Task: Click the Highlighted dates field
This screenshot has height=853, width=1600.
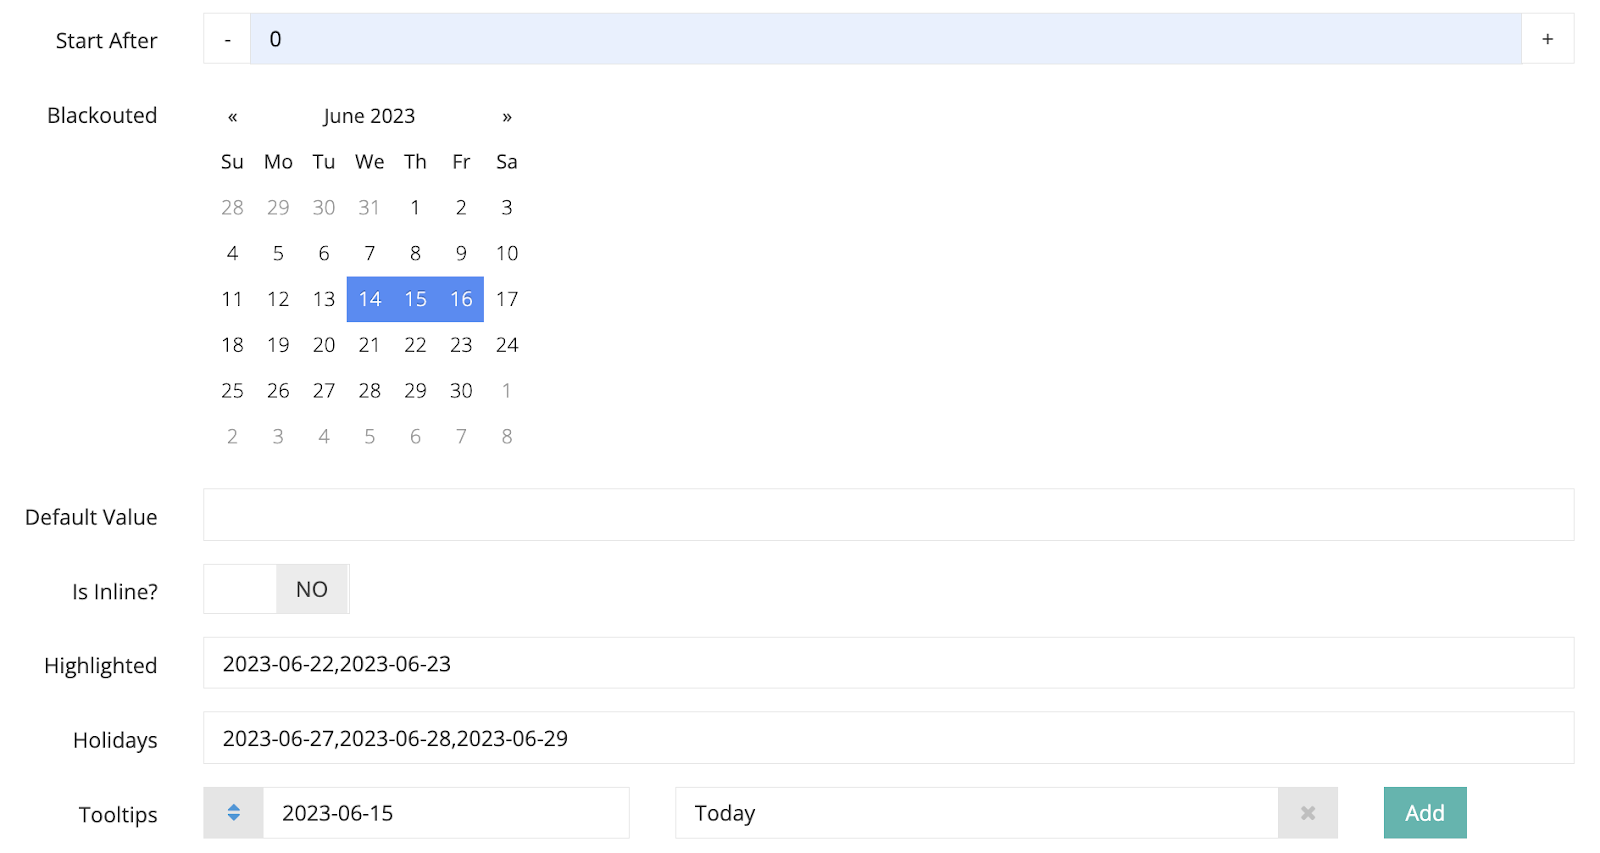Action: pos(889,663)
